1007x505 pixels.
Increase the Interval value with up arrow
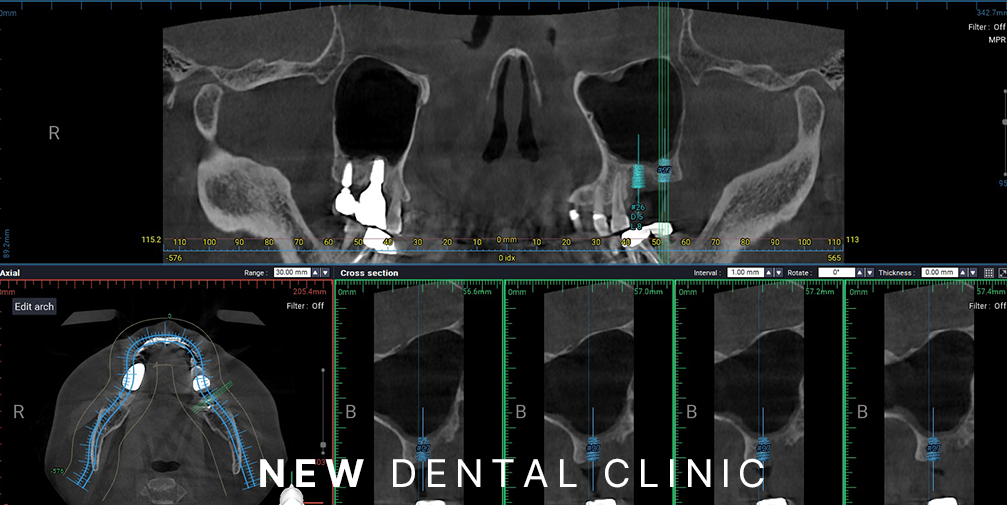click(770, 272)
